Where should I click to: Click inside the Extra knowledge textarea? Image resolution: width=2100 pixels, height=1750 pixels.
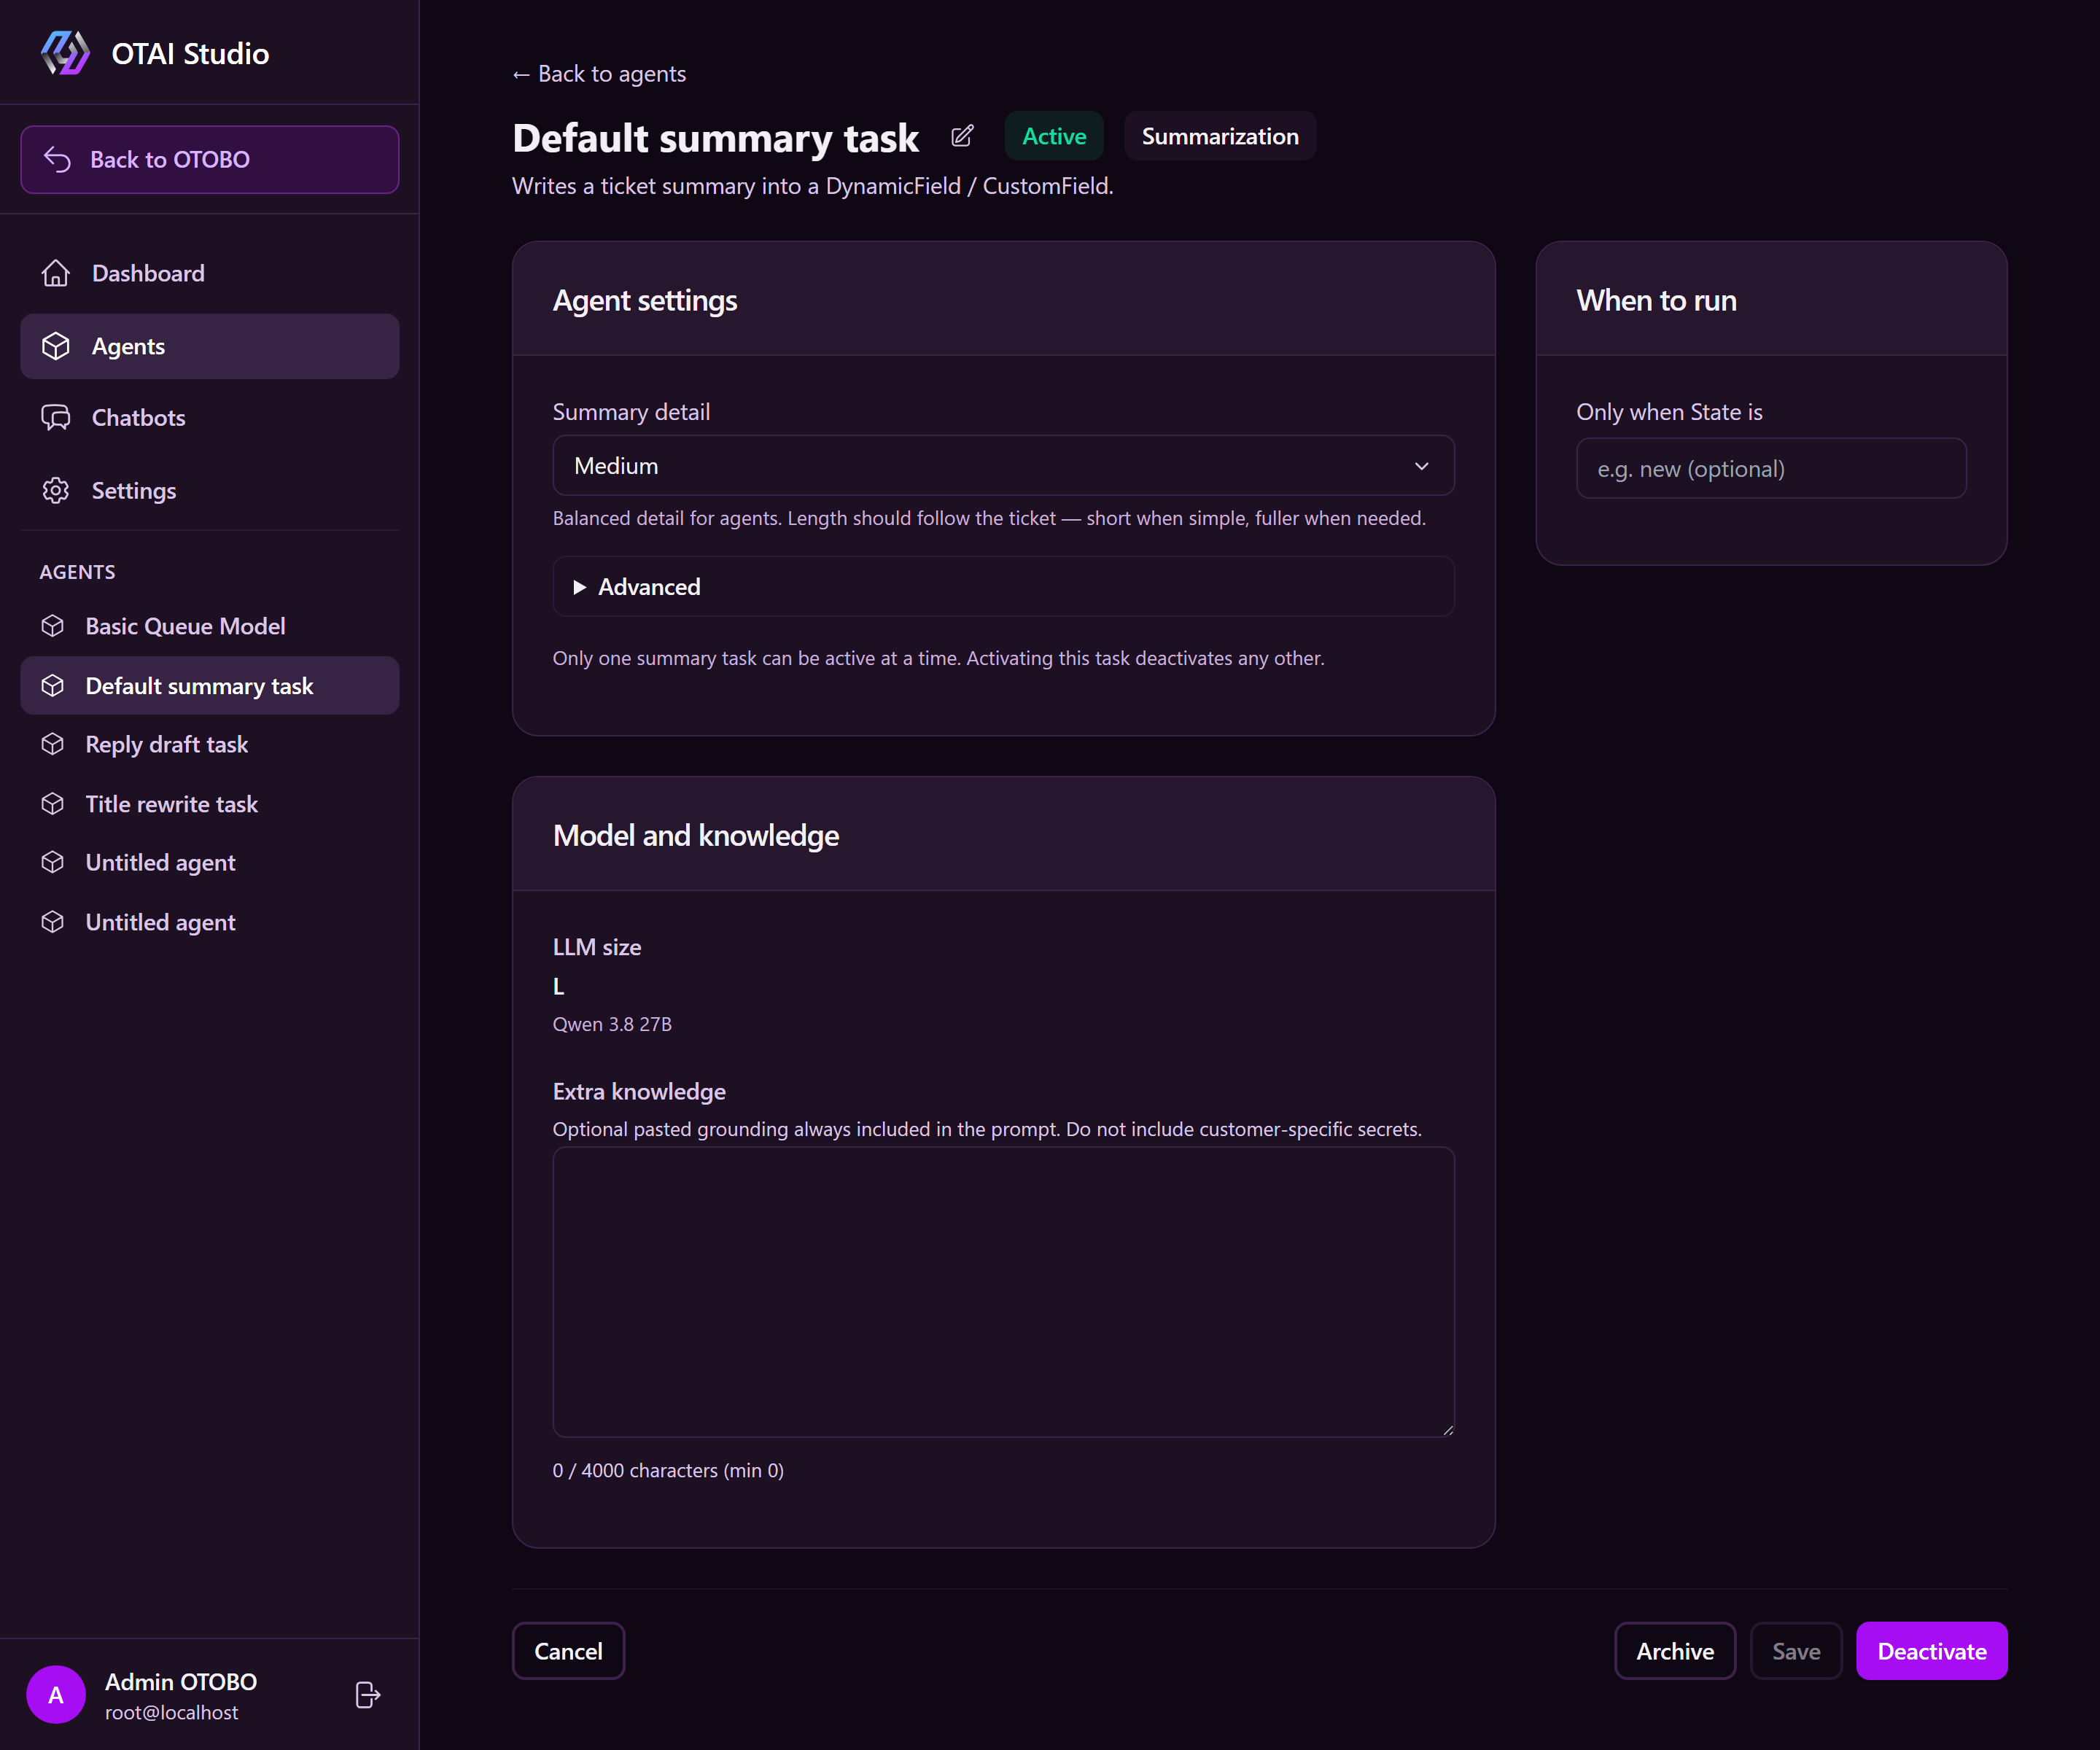1003,1292
